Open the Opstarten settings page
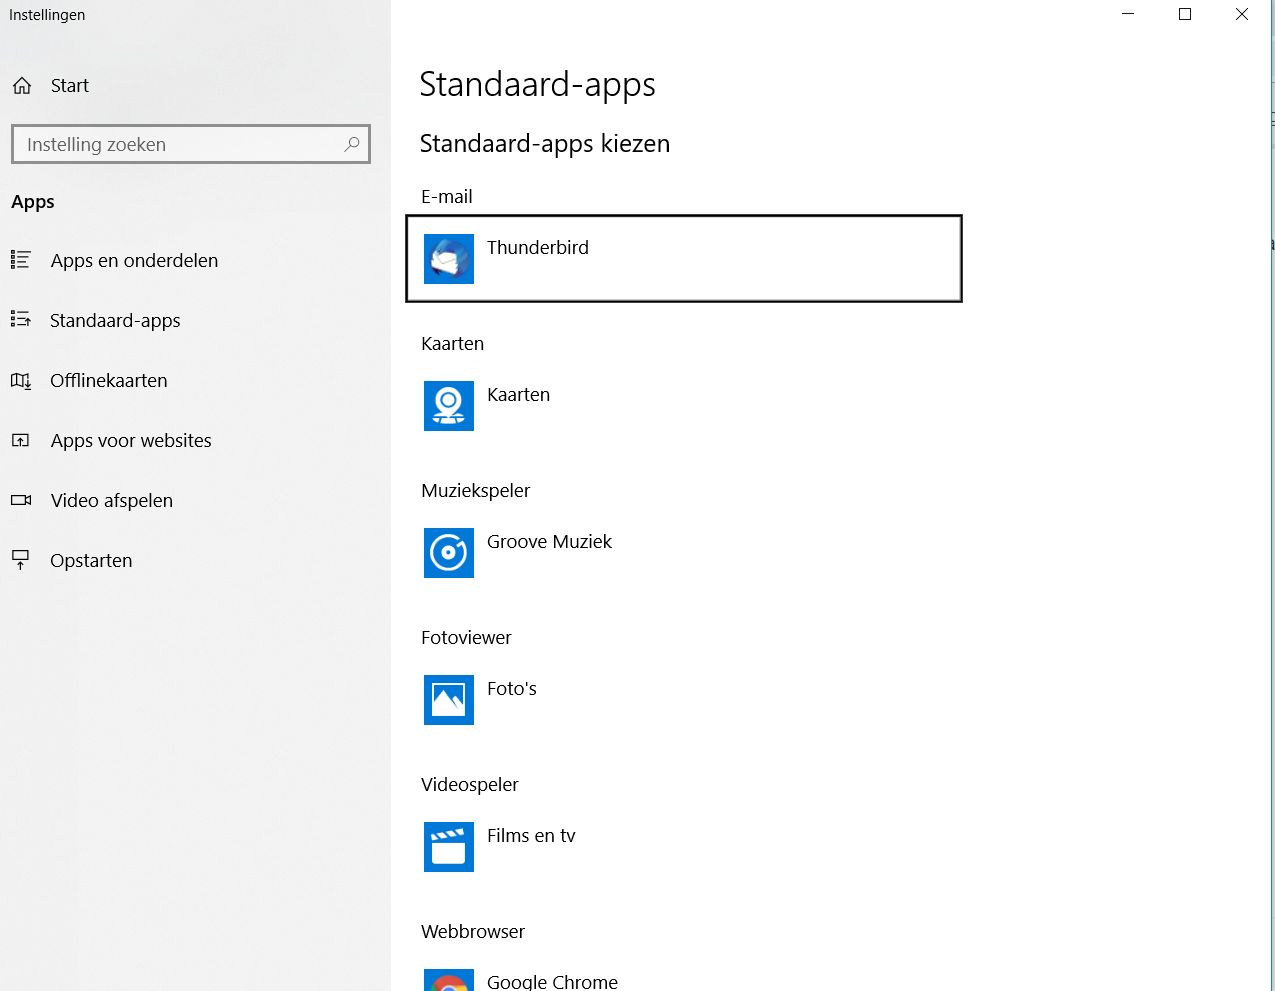 (91, 561)
